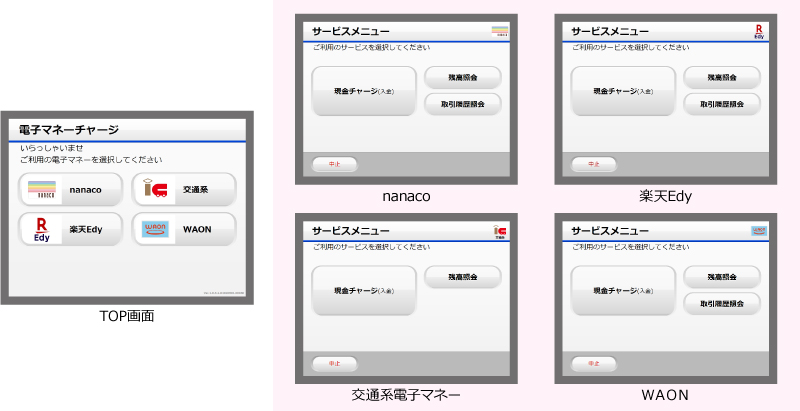Click ご利用のサービスを選択してください in 交通系電子マネー screen
This screenshot has width=800, height=411.
click(371, 247)
